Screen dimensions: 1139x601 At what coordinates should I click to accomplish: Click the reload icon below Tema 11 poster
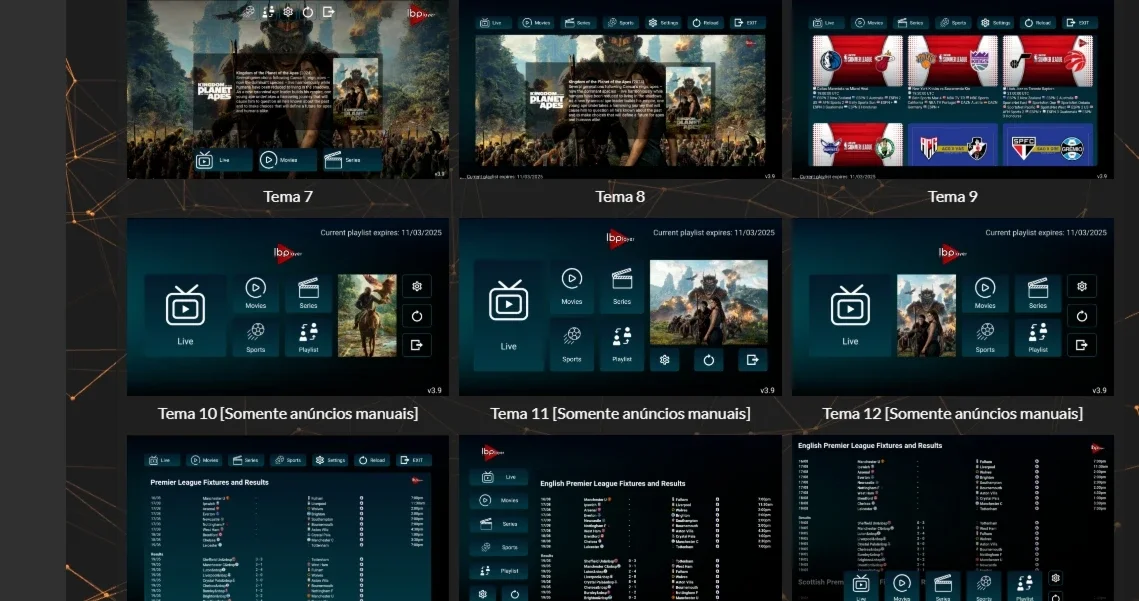click(x=709, y=360)
